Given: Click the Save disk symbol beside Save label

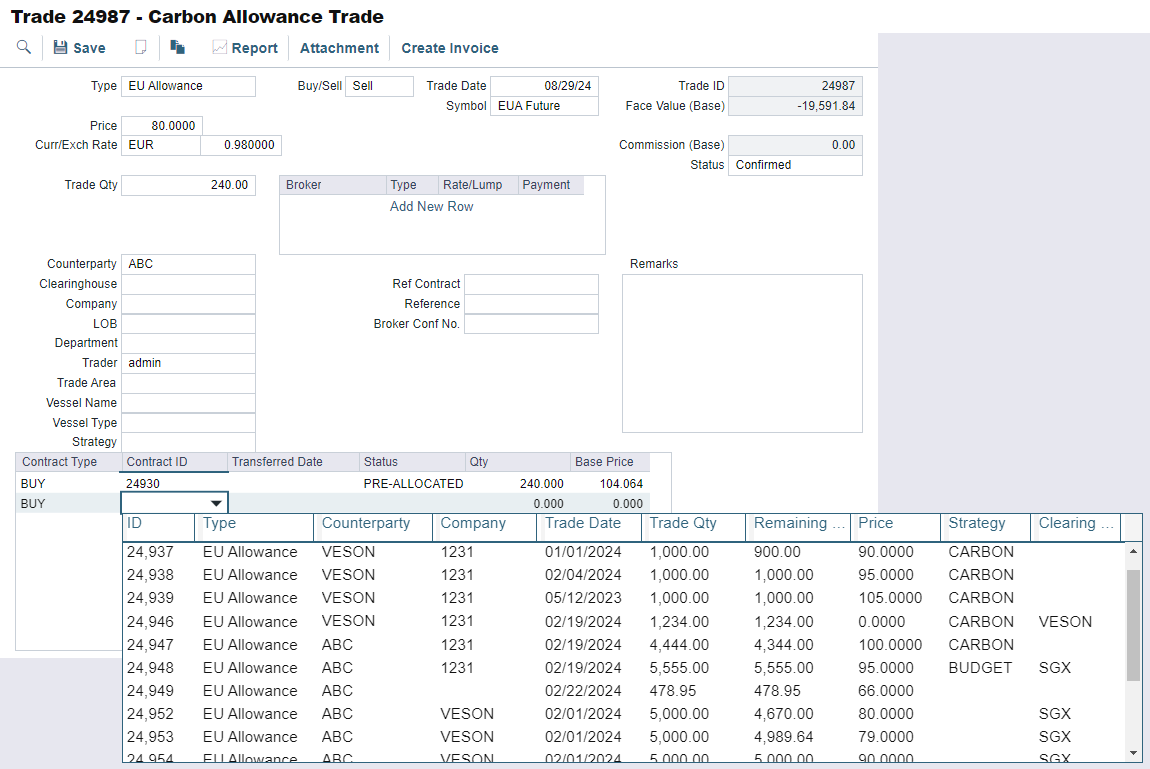Looking at the screenshot, I should [x=60, y=47].
